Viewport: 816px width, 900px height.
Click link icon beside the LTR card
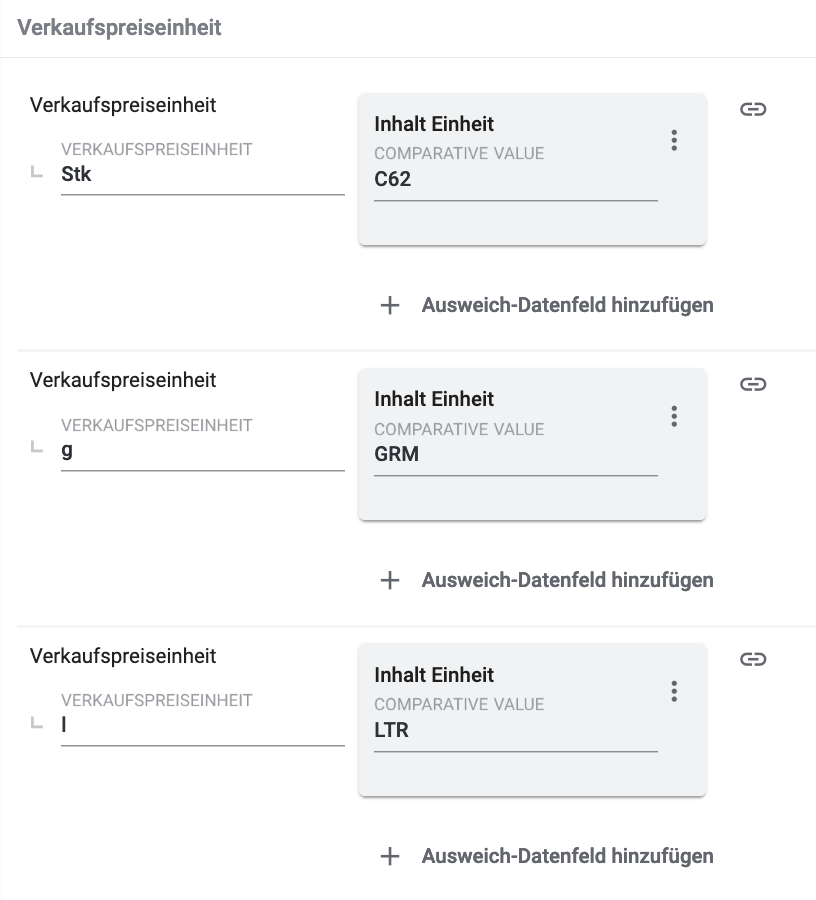(753, 659)
